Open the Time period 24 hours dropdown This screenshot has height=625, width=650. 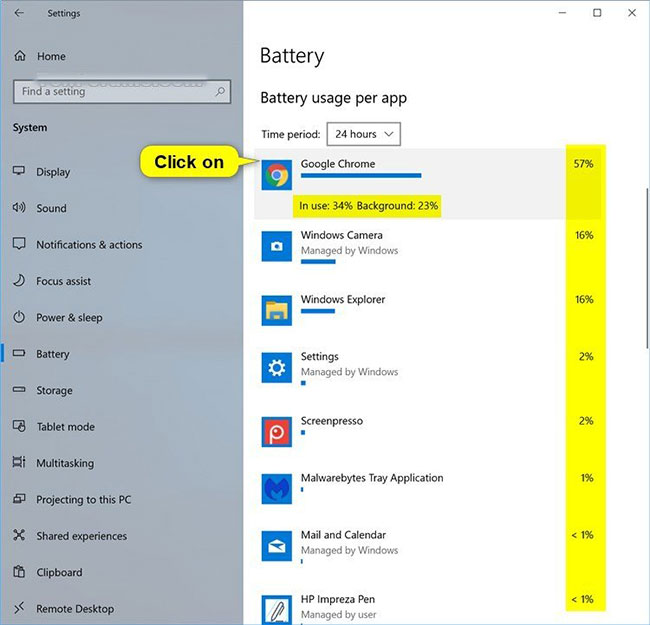coord(364,134)
